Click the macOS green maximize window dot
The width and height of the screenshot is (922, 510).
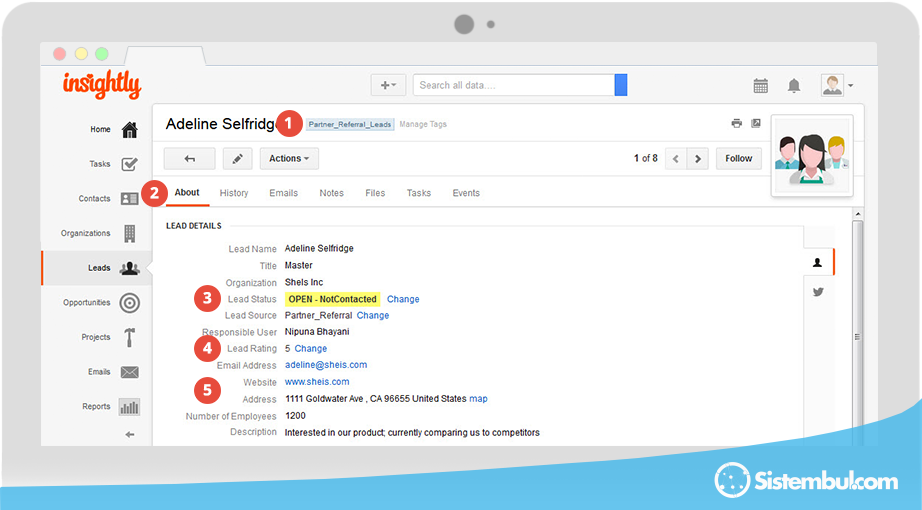[102, 54]
